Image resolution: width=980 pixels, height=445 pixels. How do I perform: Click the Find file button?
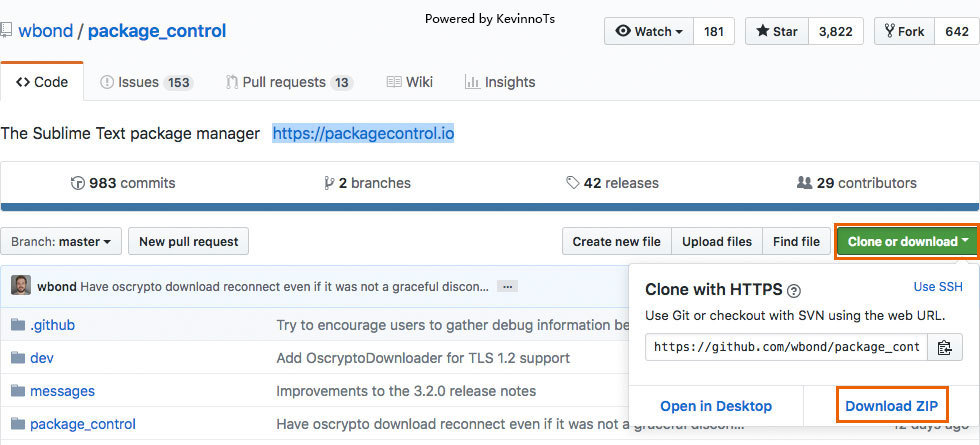pyautogui.click(x=796, y=241)
